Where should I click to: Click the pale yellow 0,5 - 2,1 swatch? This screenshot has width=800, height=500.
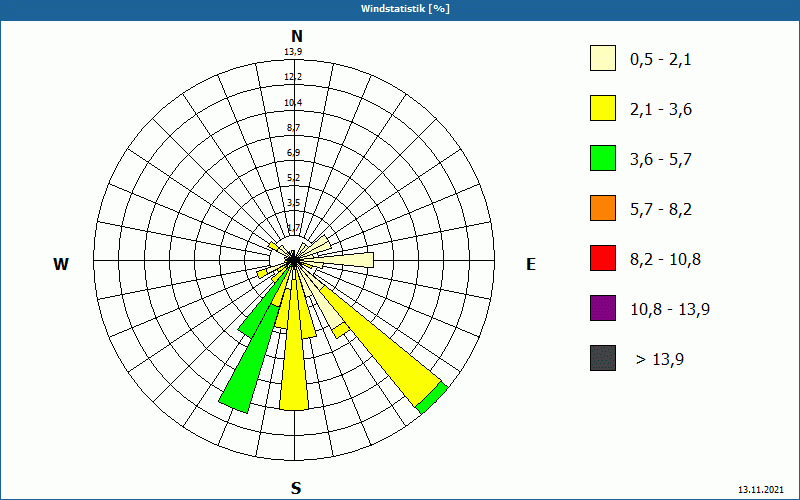pyautogui.click(x=603, y=58)
